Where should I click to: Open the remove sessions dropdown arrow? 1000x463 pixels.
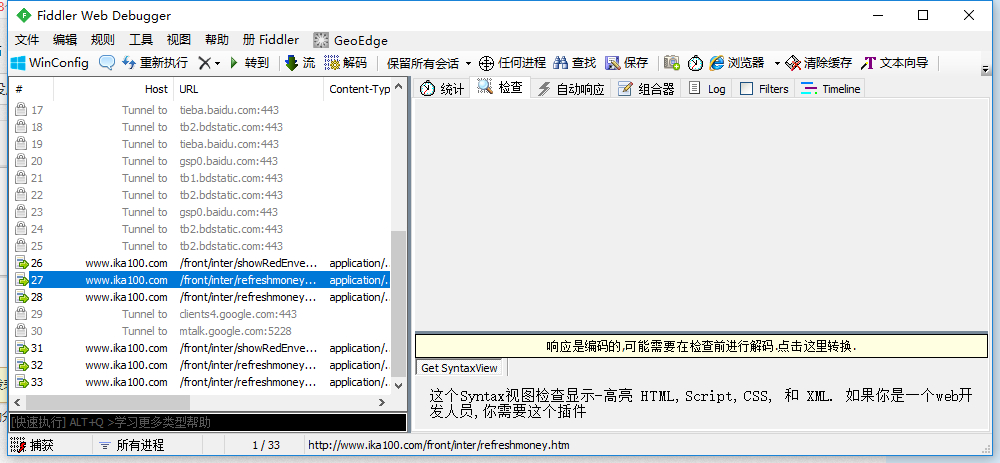point(217,63)
